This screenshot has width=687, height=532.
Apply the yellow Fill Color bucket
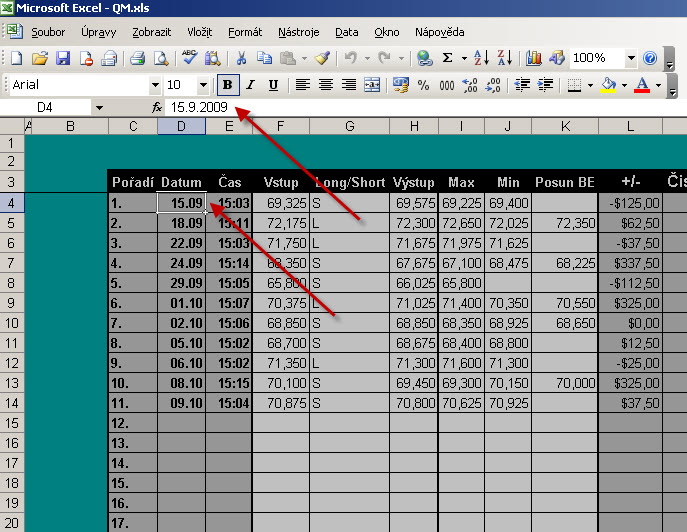coord(609,85)
